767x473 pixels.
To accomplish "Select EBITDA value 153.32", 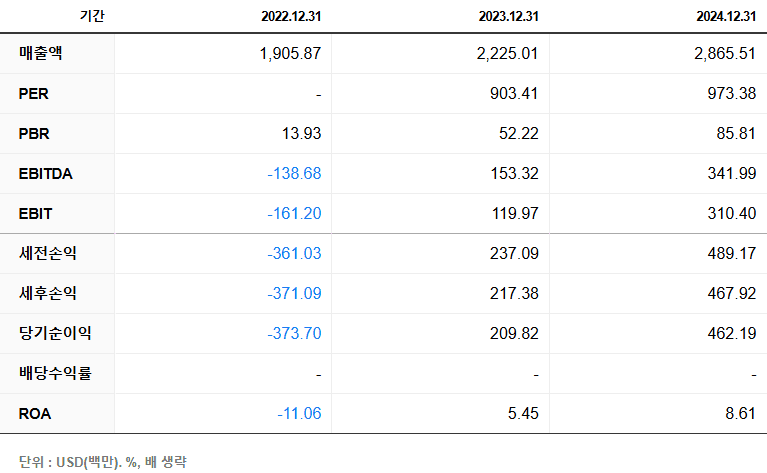I will 515,174.
